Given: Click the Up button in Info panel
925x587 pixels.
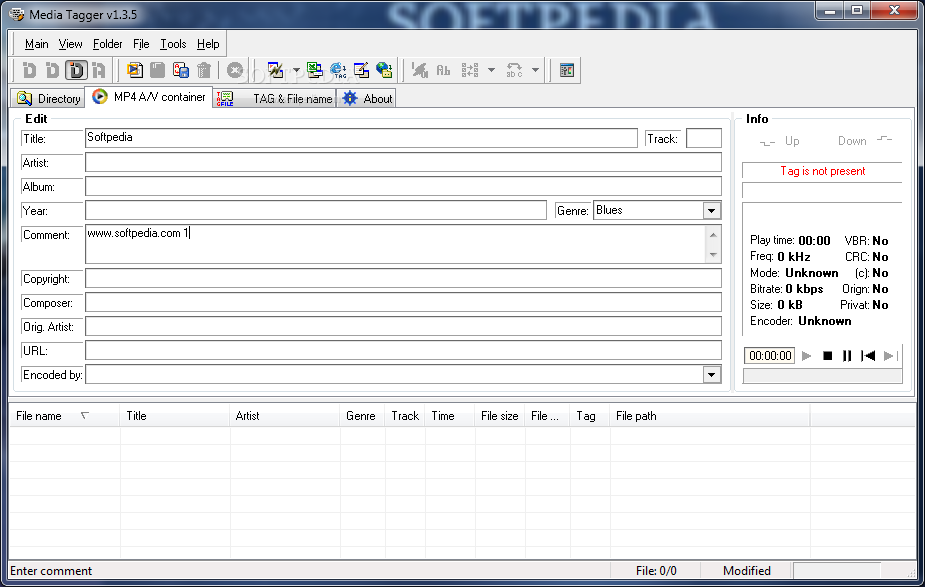Looking at the screenshot, I should (780, 141).
